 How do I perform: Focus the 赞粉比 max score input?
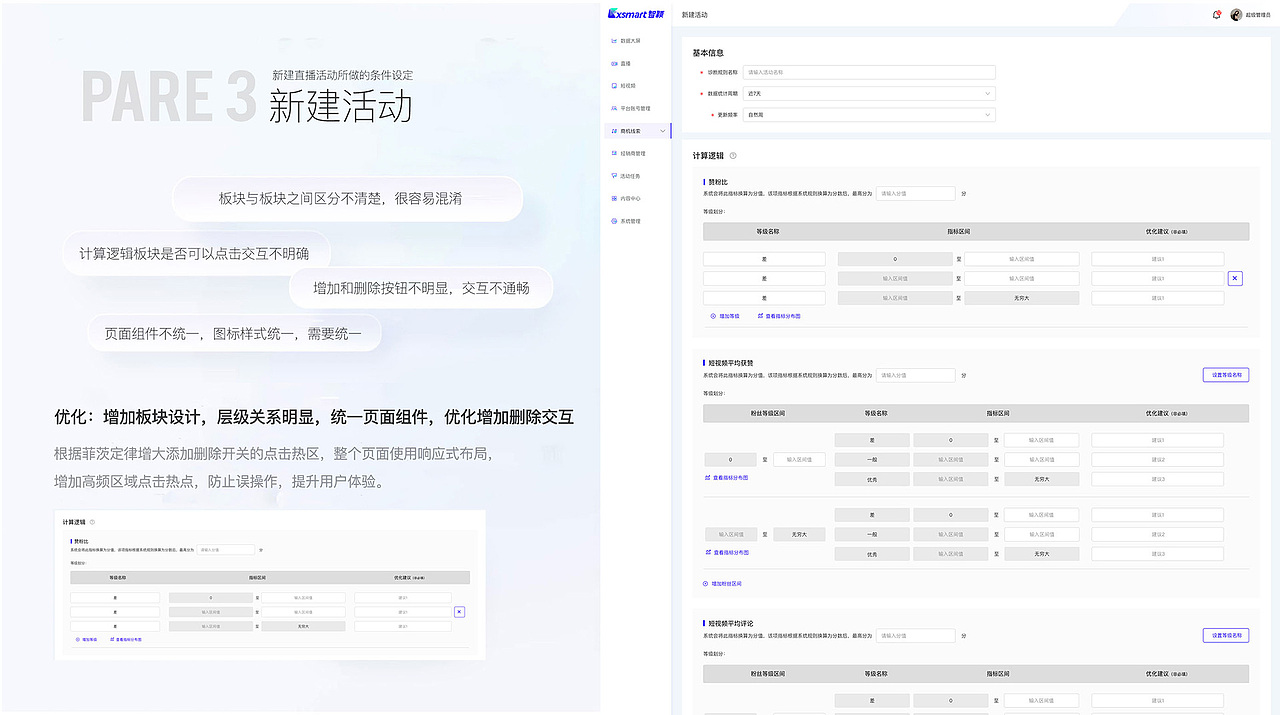pyautogui.click(x=916, y=193)
